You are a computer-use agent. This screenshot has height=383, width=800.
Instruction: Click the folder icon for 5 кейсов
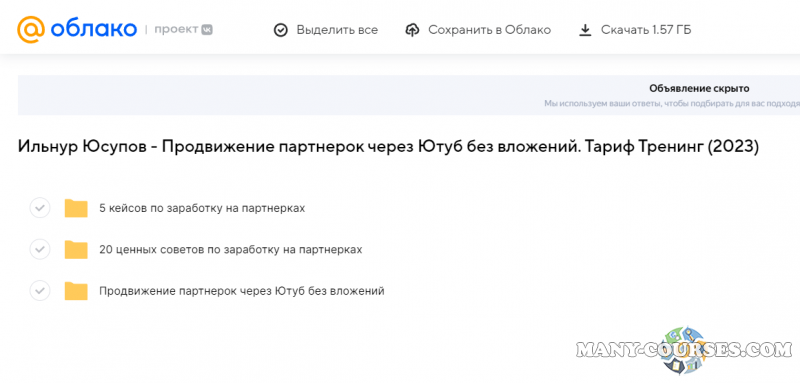point(76,208)
